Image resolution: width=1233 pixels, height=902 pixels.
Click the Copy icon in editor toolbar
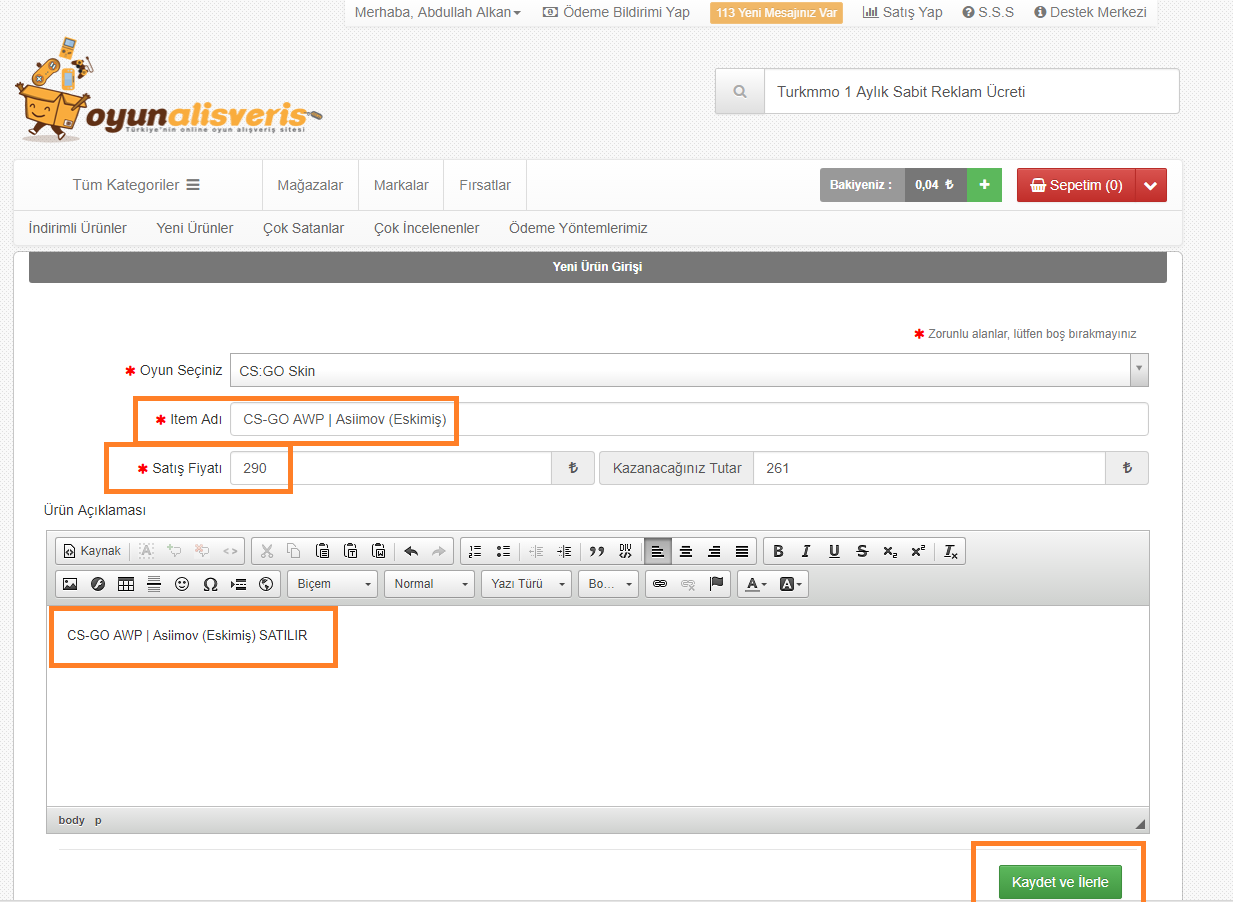tap(294, 551)
